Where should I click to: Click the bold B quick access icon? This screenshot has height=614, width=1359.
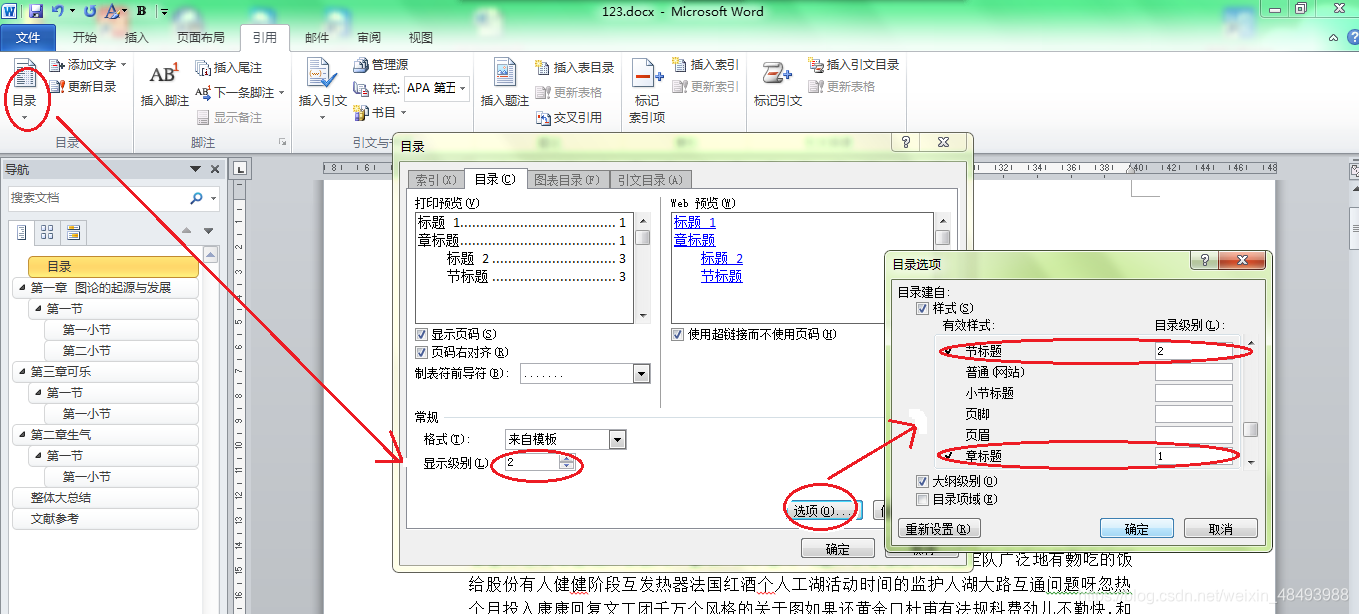[x=141, y=11]
